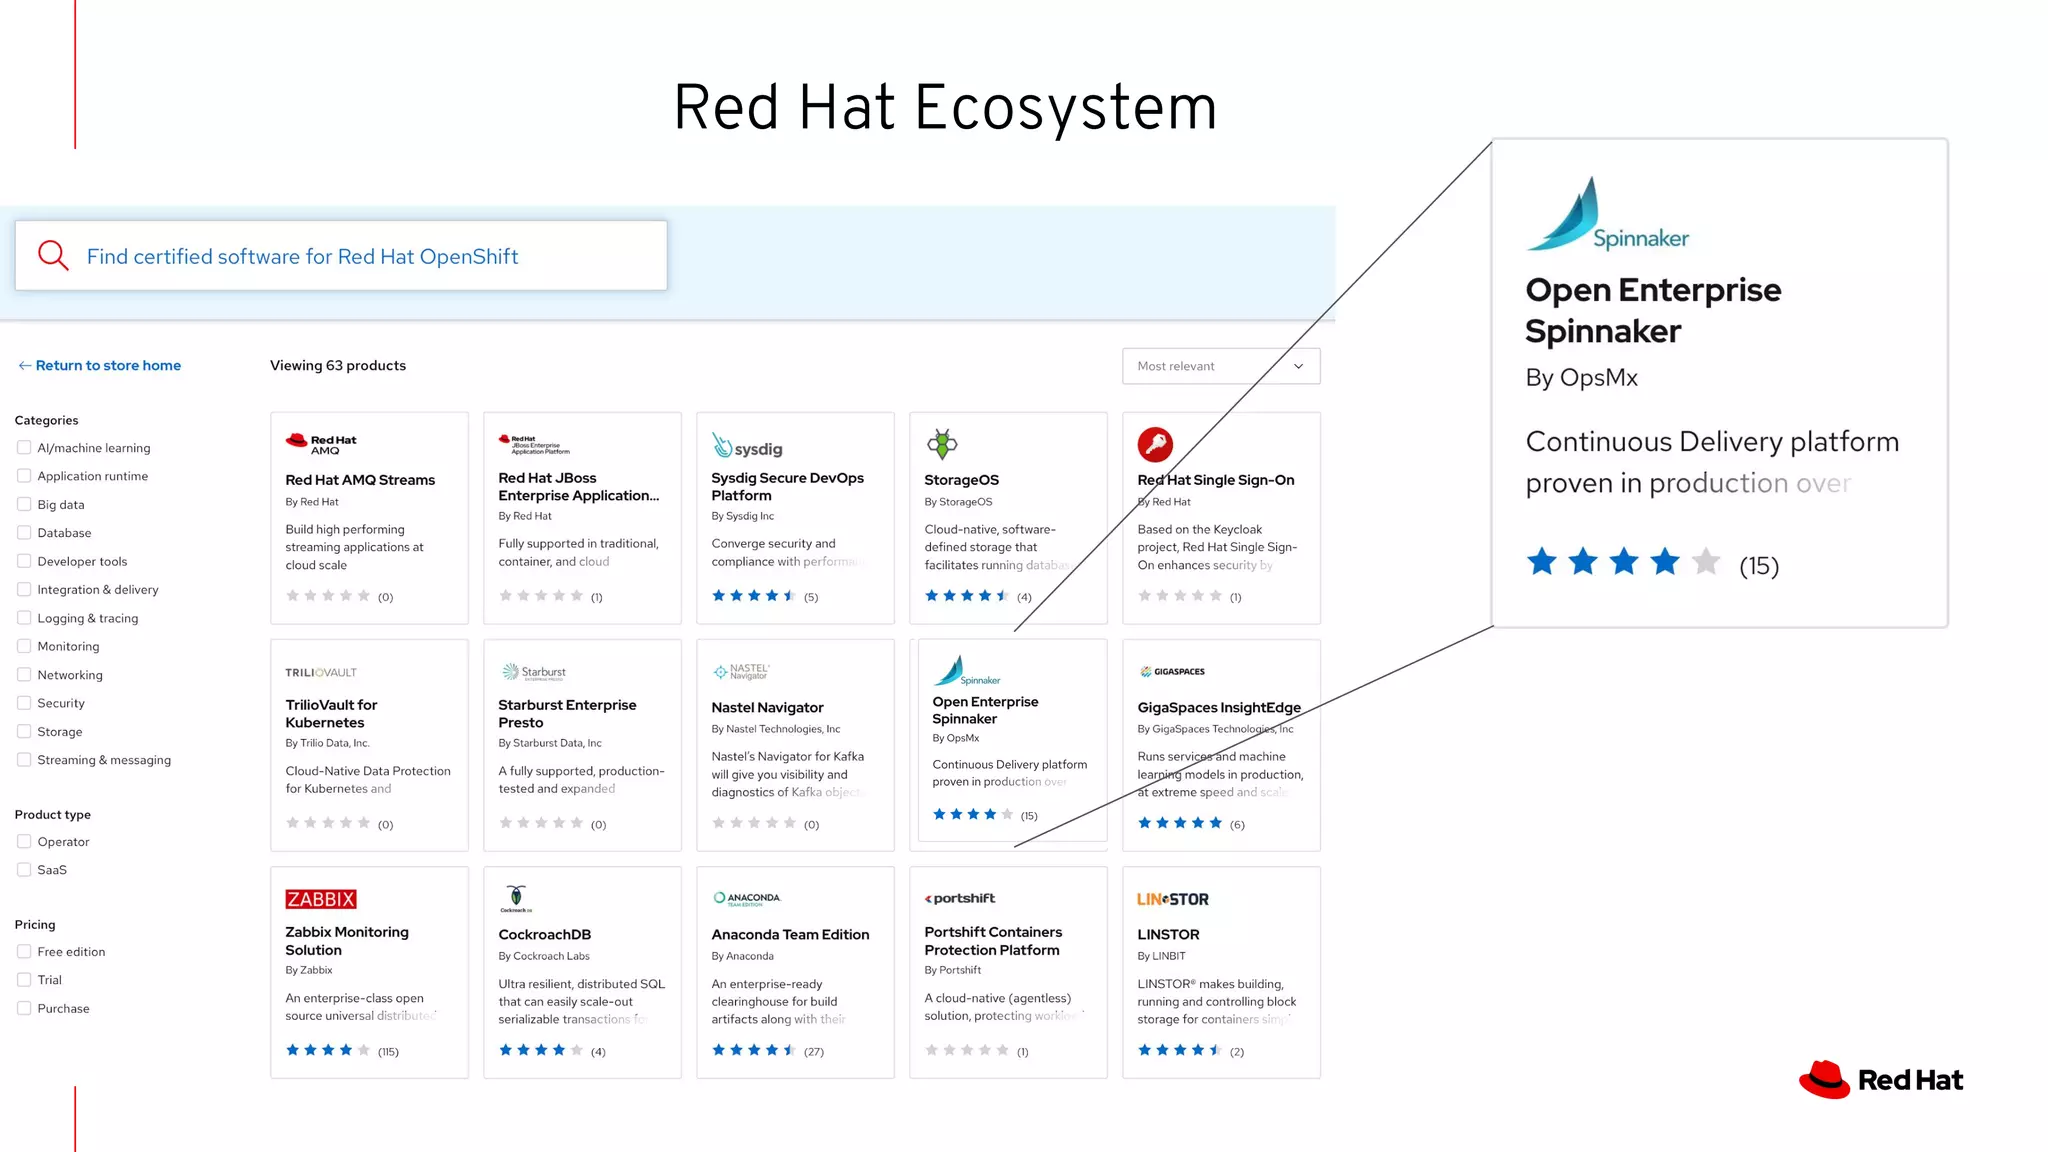Open TrilioVault for Kubernetes product title
Image resolution: width=2048 pixels, height=1152 pixels.
coord(331,714)
